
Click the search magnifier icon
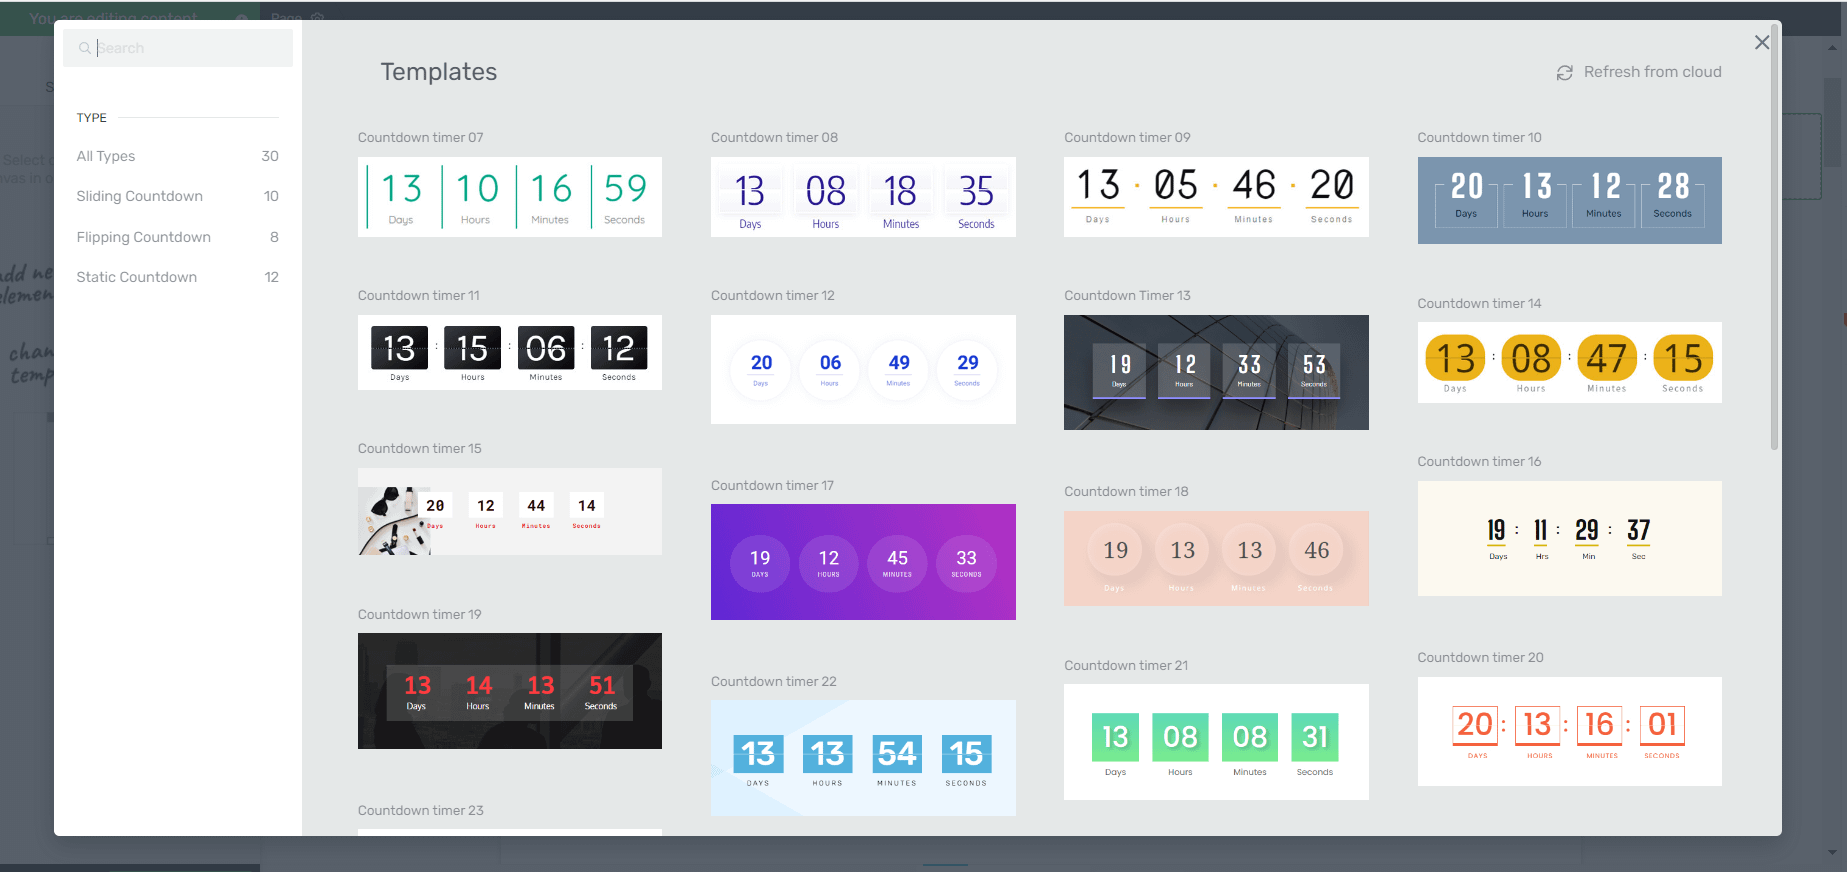[85, 48]
